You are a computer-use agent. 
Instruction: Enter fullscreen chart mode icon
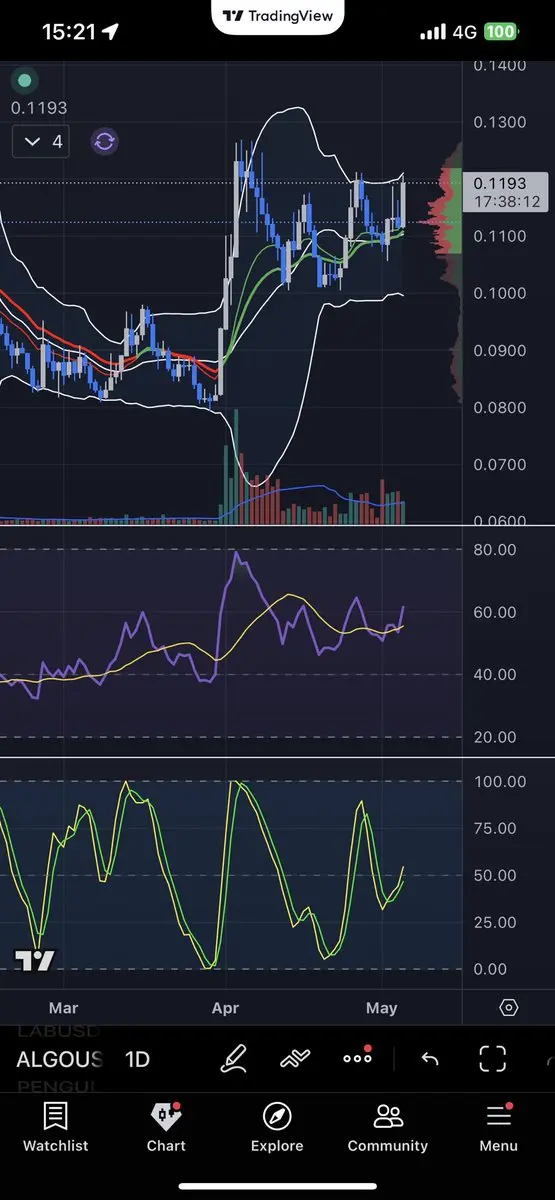coord(492,1059)
